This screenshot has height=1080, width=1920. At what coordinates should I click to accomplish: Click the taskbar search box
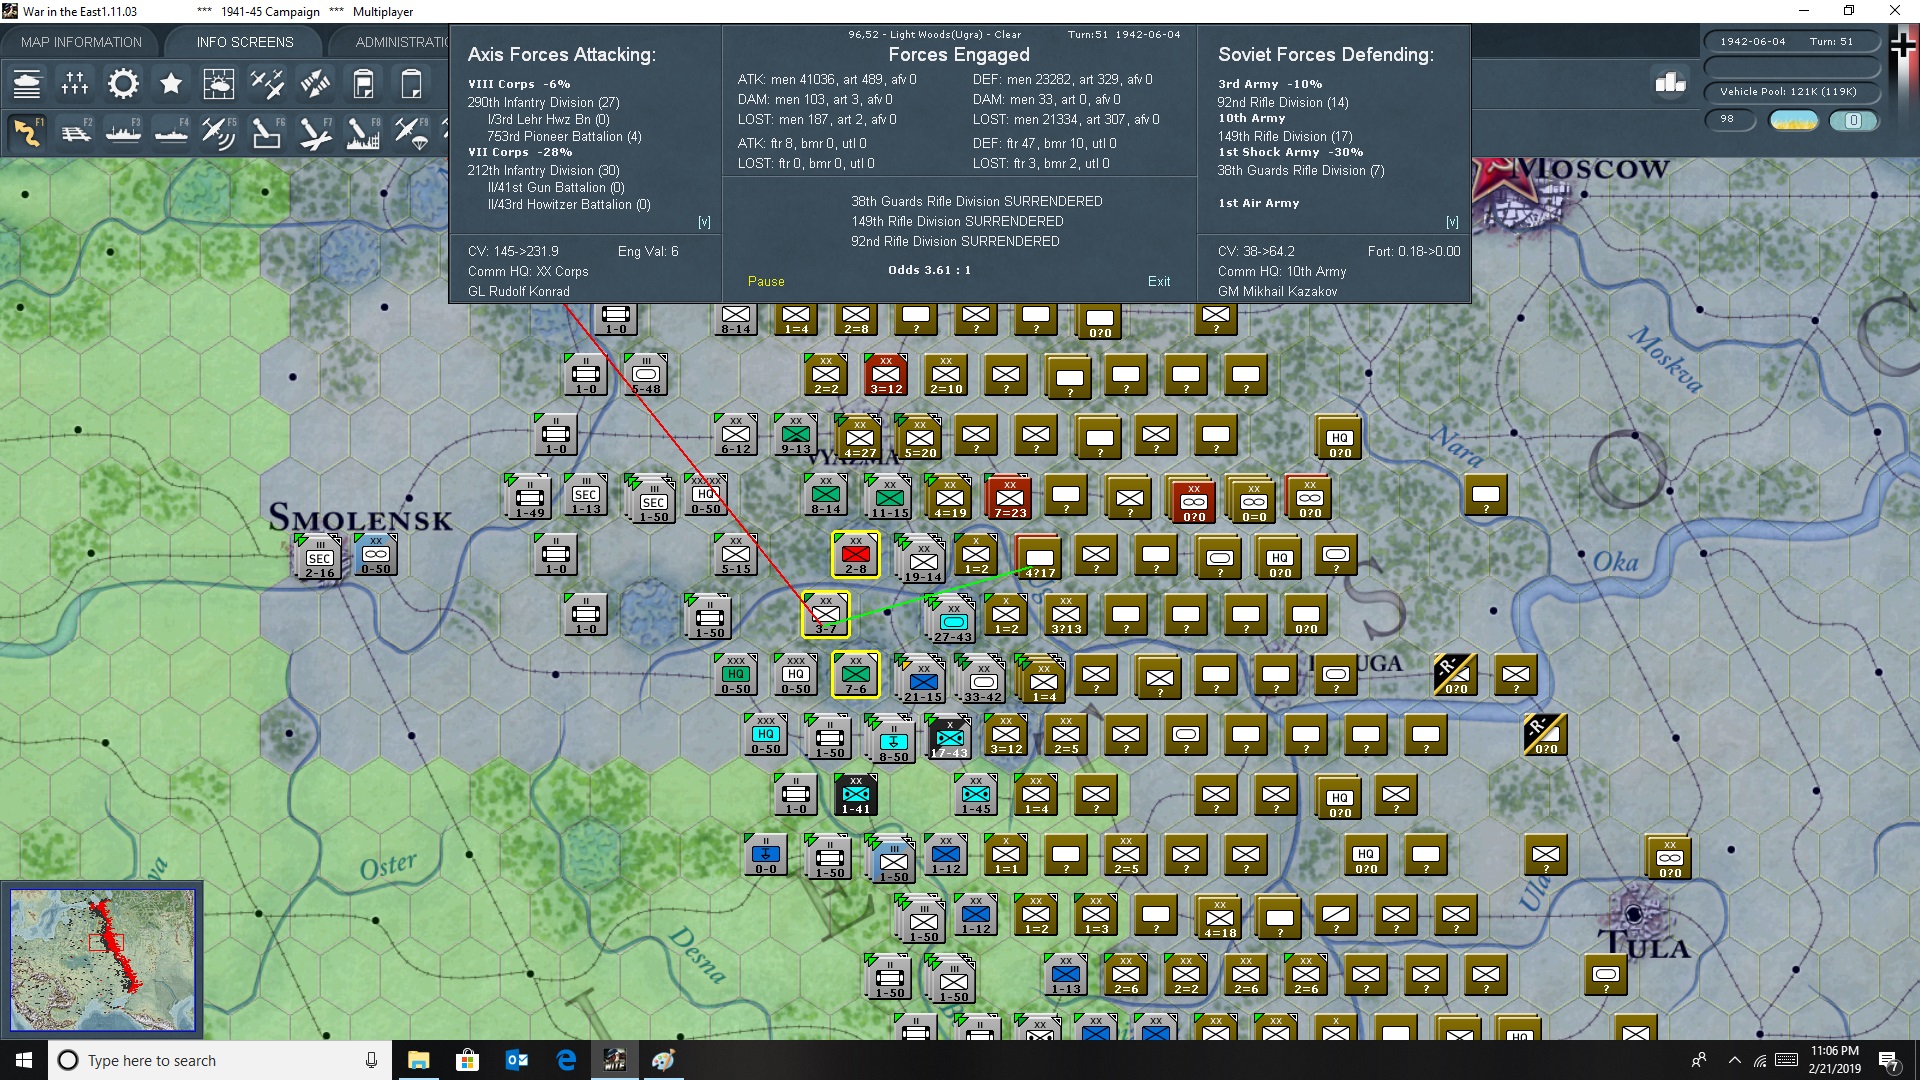point(220,1060)
